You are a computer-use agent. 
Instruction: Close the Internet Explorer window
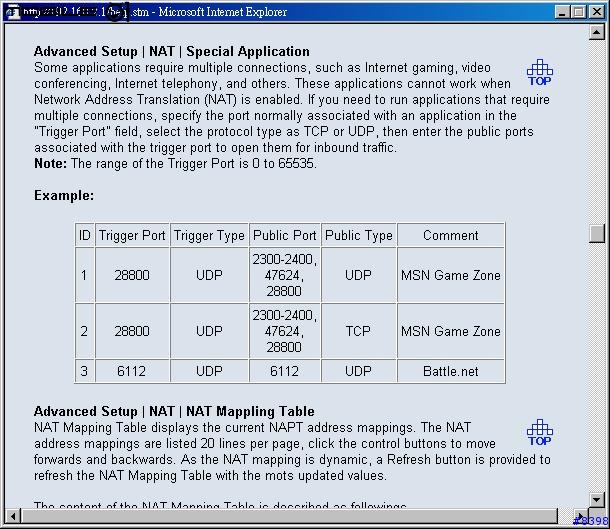(596, 12)
